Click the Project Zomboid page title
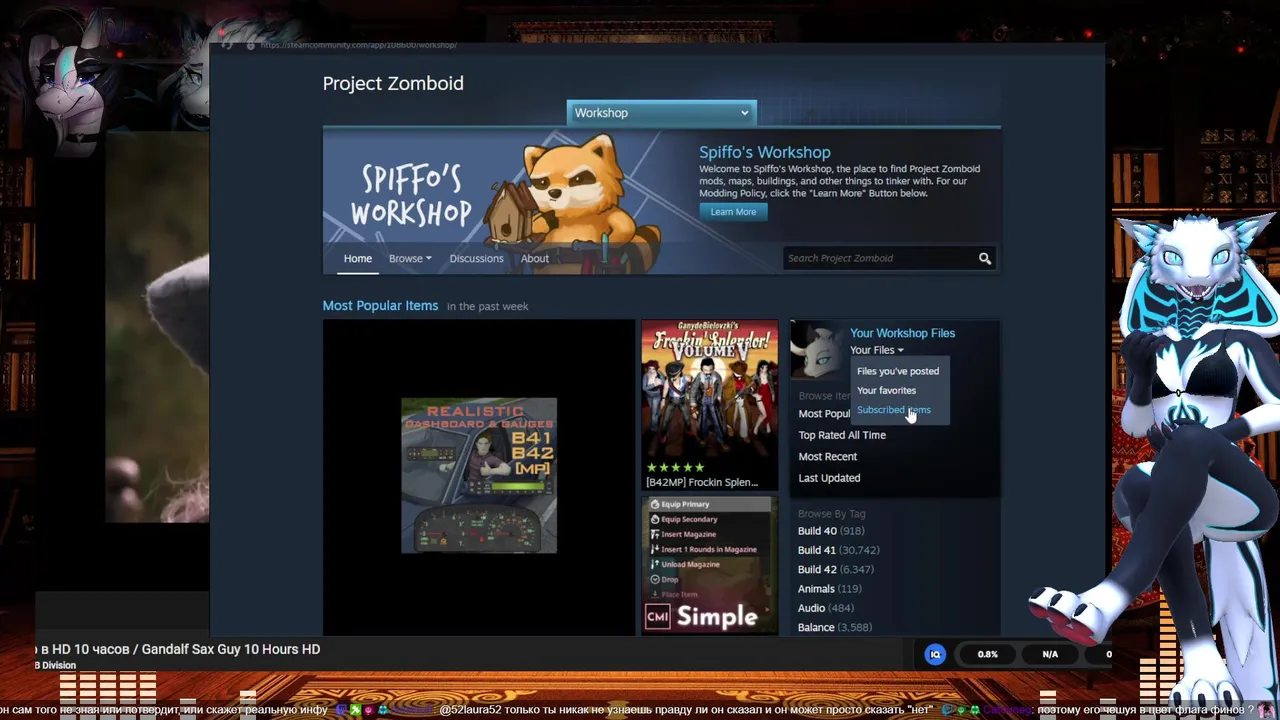Viewport: 1280px width, 720px height. [393, 83]
